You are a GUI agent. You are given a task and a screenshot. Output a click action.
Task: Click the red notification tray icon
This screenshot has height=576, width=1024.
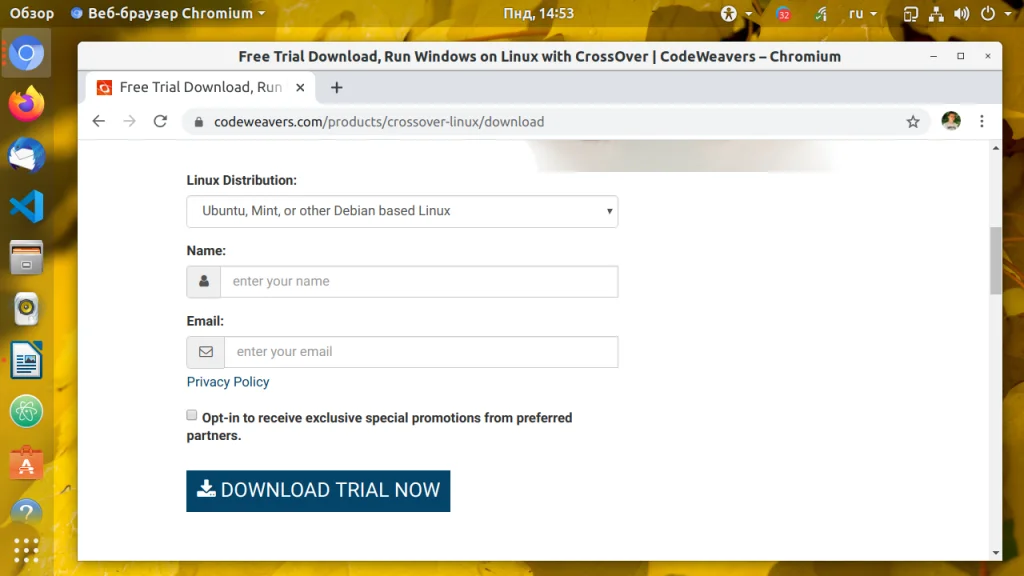pos(784,14)
